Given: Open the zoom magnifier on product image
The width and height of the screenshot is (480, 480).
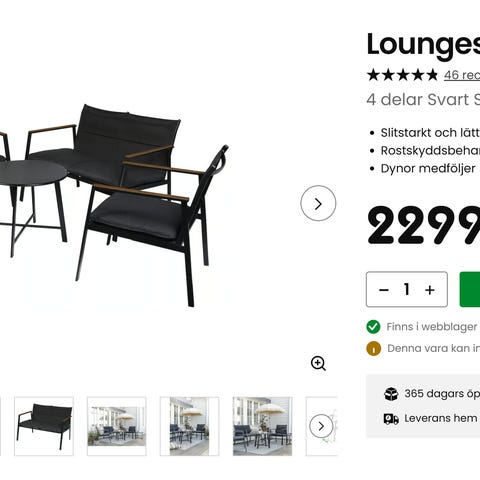Looking at the screenshot, I should [318, 363].
